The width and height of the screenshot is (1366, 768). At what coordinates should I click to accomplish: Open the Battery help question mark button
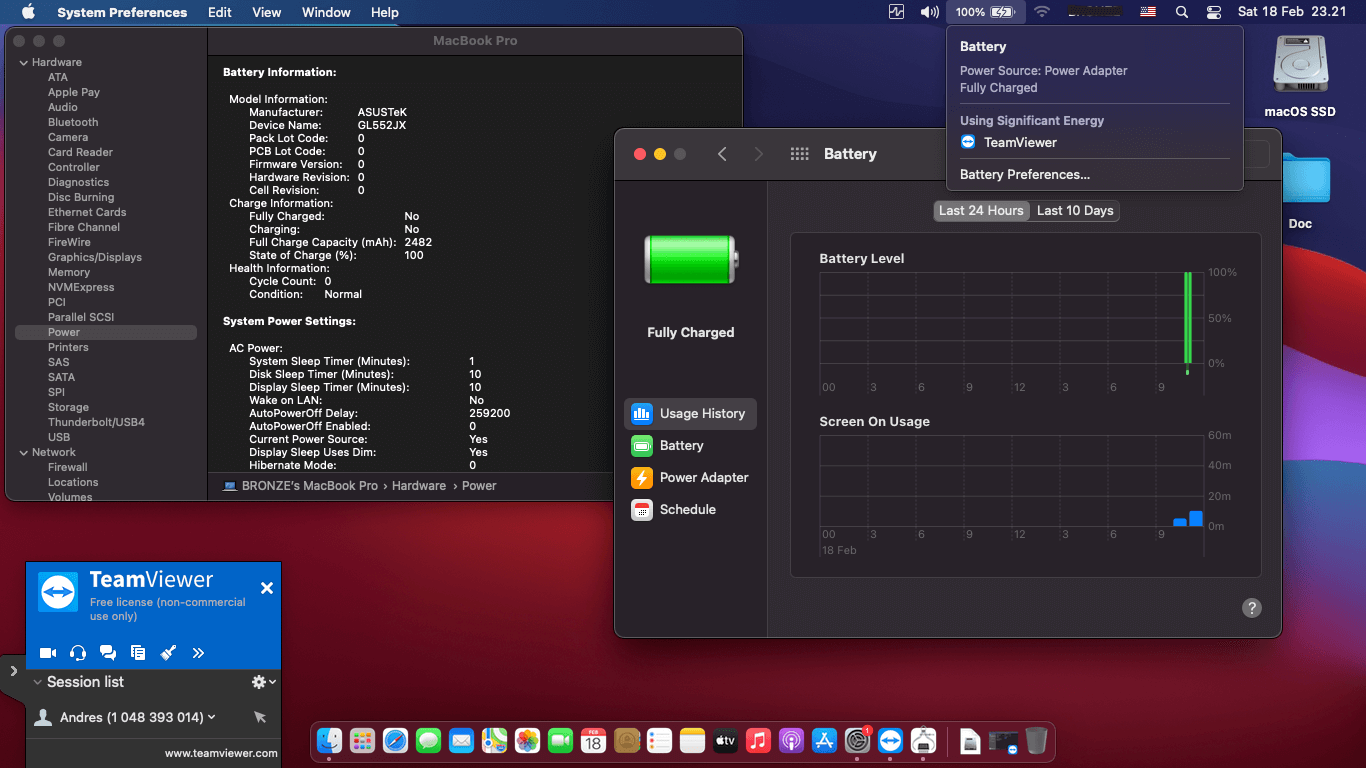(1251, 608)
